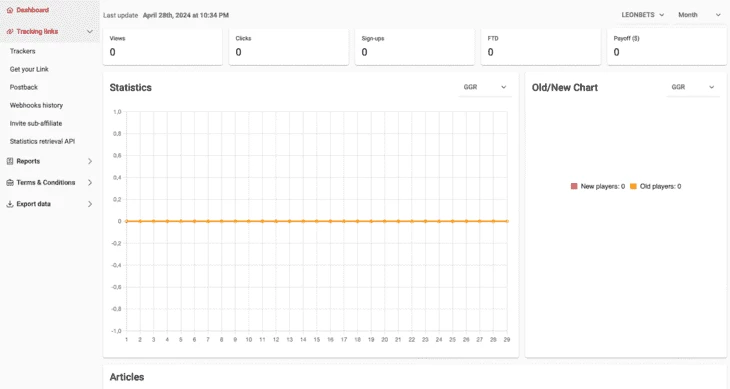Click the Export data download icon
Screen dimensions: 730x389
click(x=10, y=204)
